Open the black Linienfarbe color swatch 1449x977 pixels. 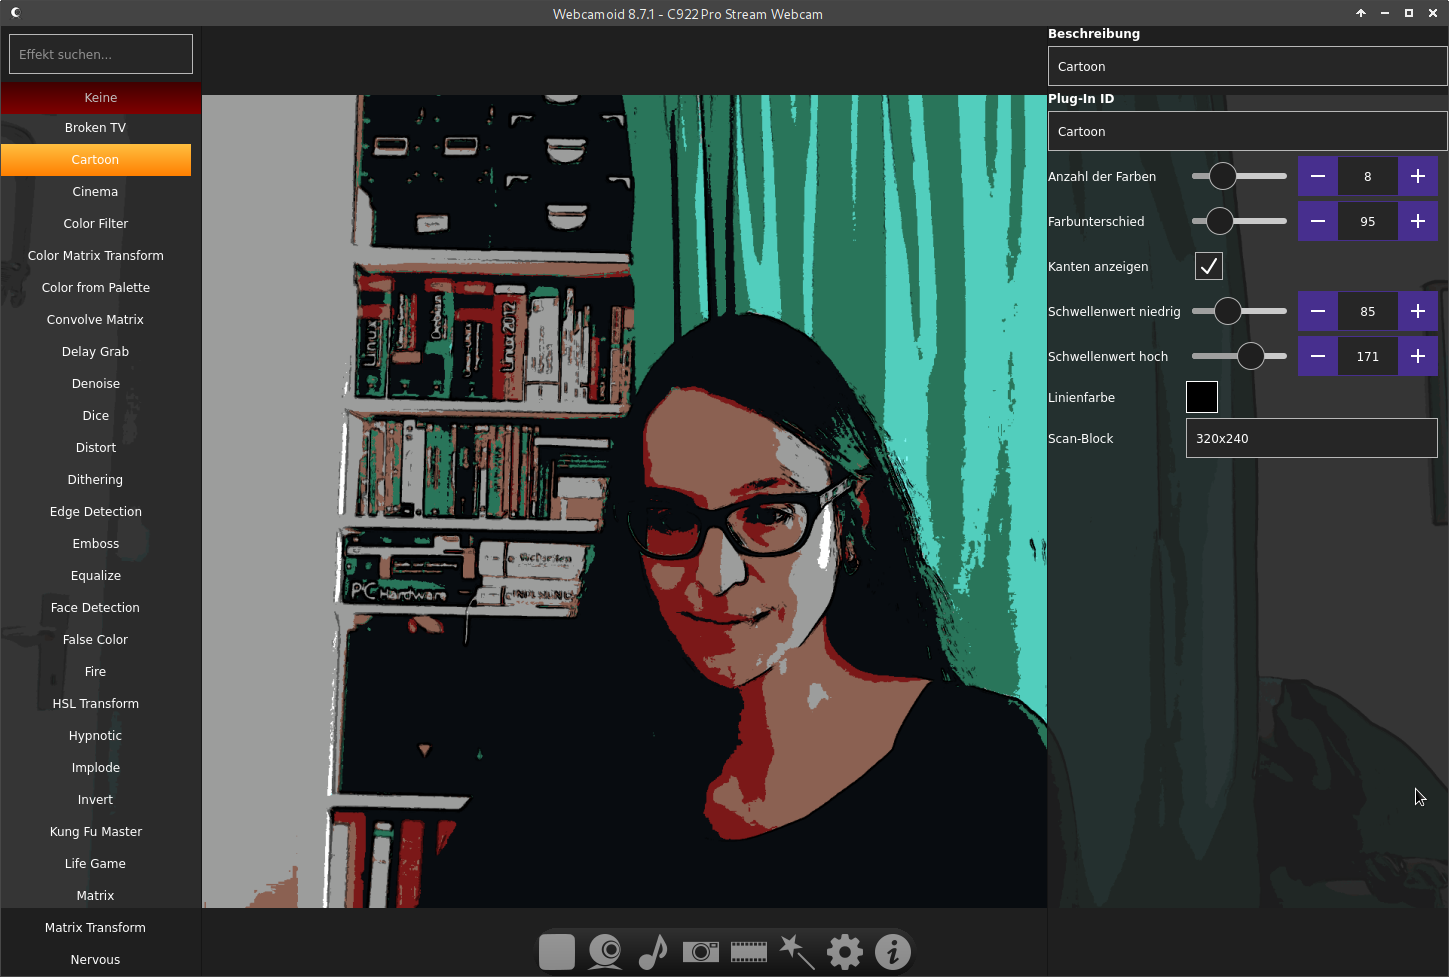click(1201, 397)
